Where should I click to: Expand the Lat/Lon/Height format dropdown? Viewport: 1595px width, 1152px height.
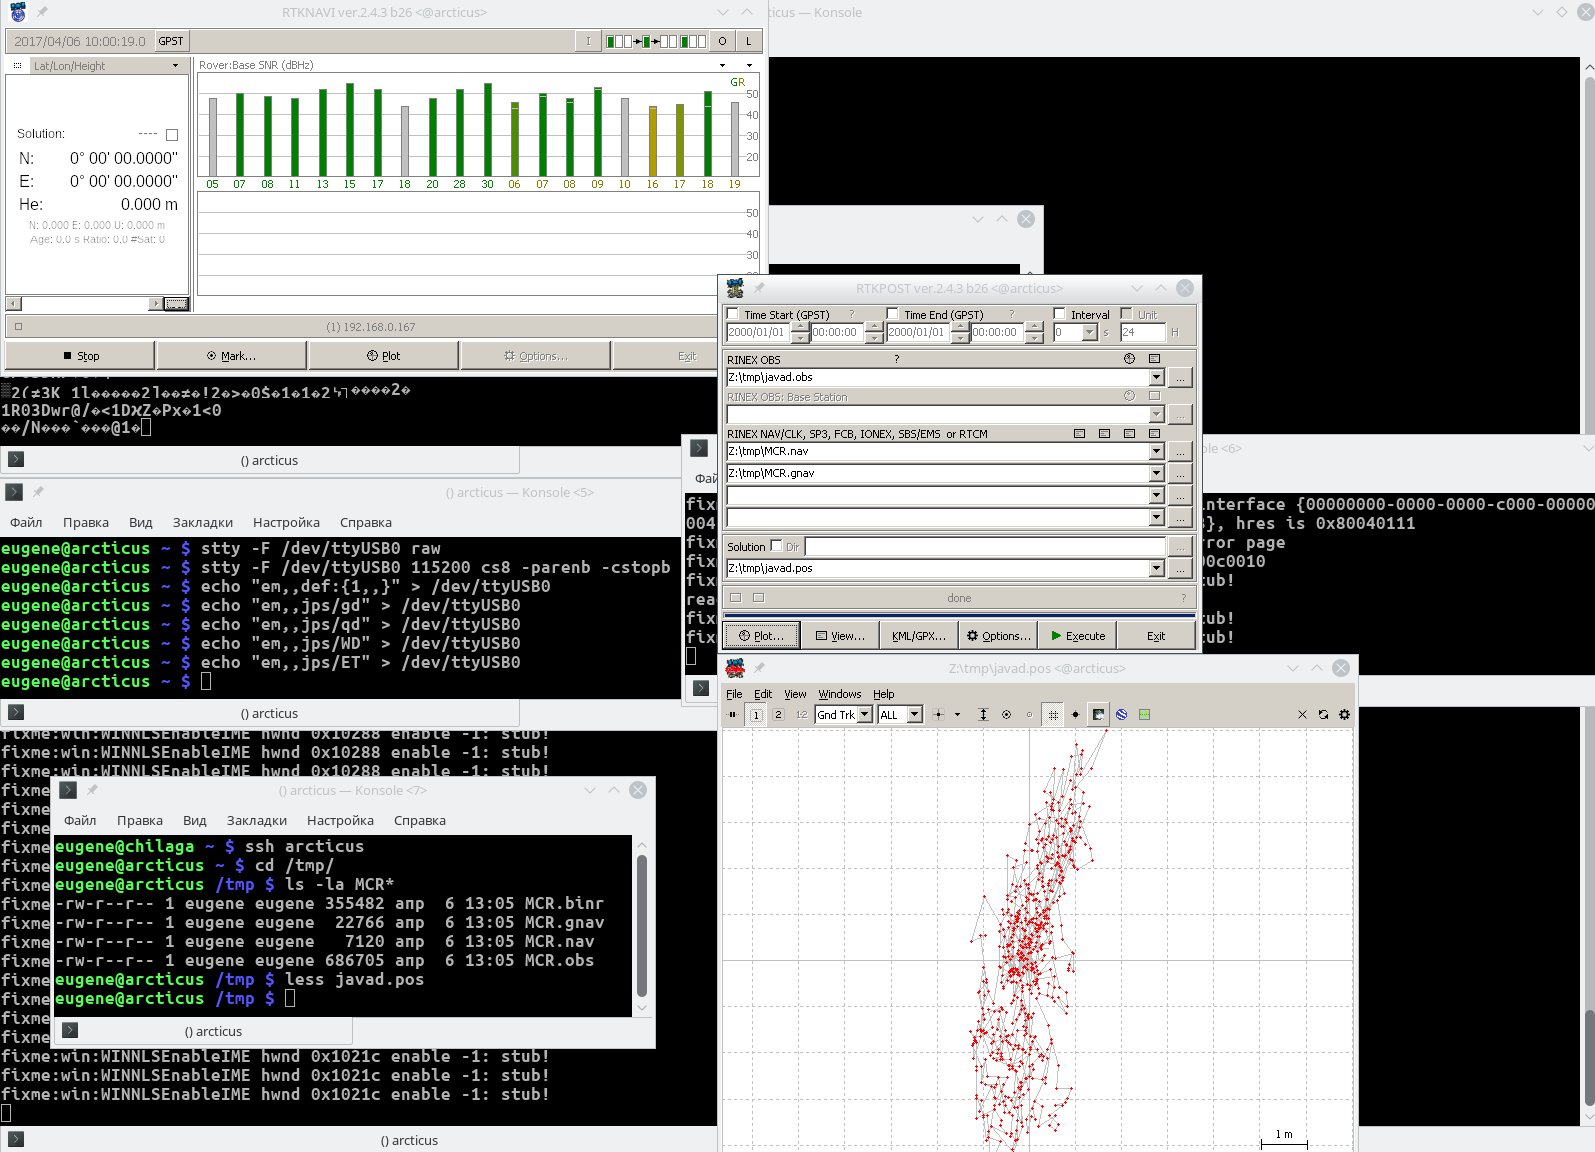[175, 66]
